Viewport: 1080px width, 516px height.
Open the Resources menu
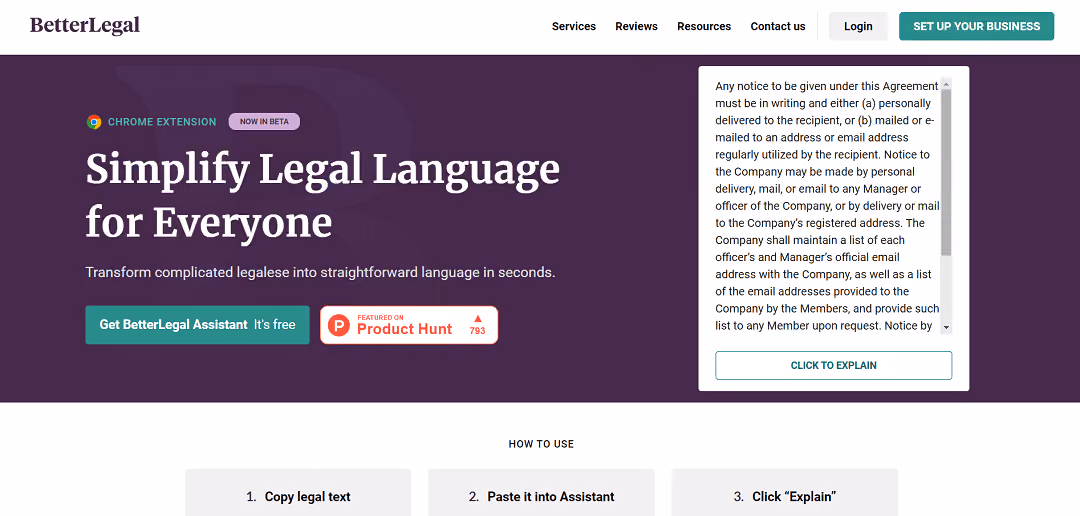click(x=704, y=26)
